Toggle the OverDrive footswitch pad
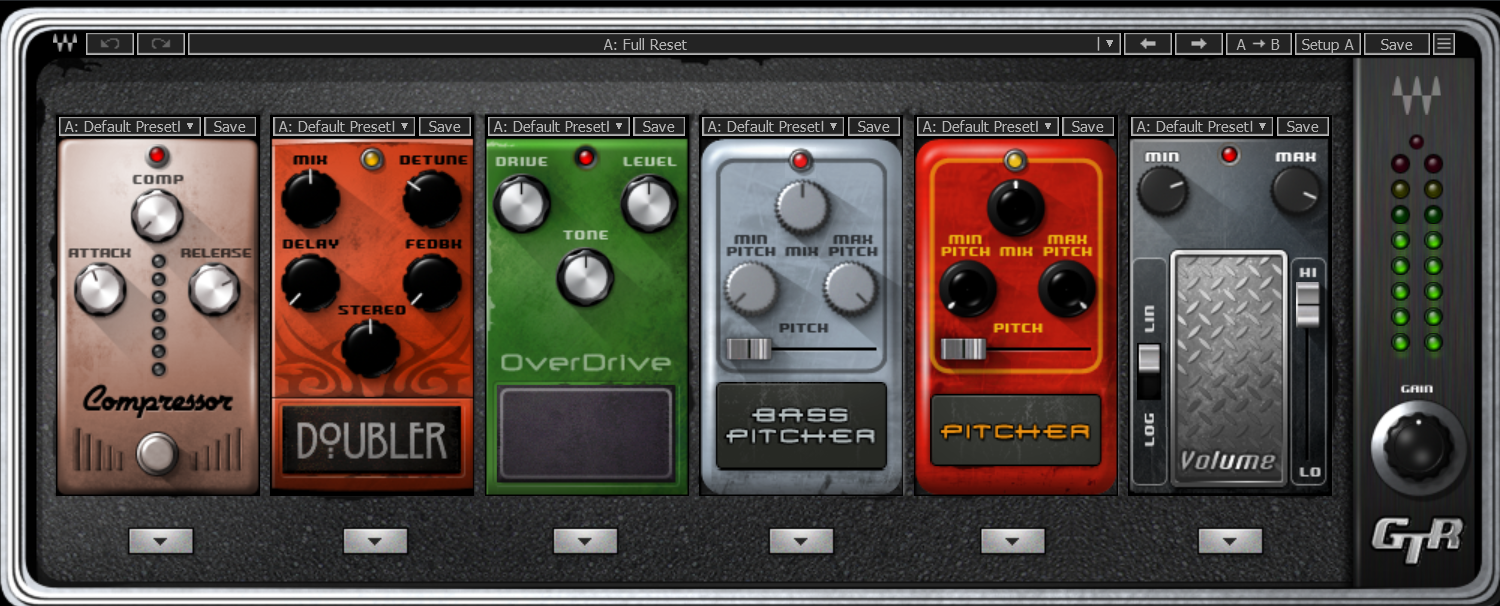 point(586,433)
